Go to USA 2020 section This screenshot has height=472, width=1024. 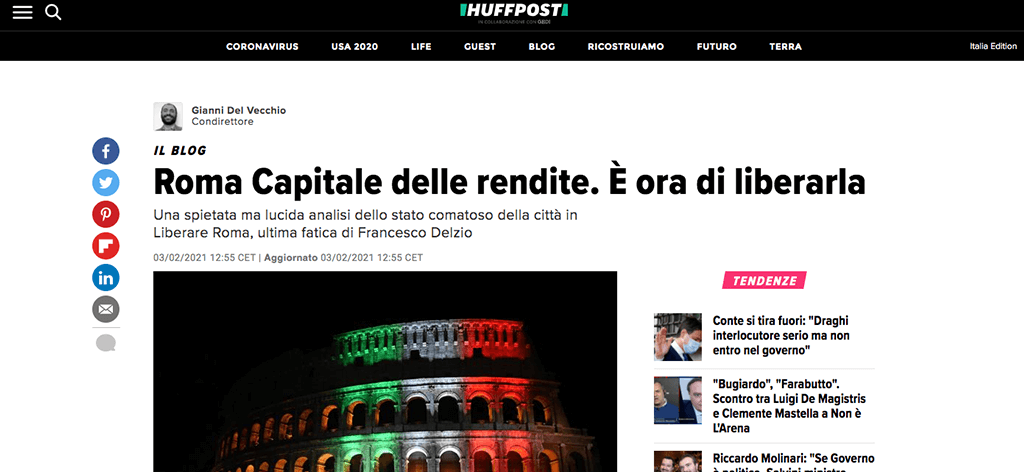pyautogui.click(x=355, y=46)
